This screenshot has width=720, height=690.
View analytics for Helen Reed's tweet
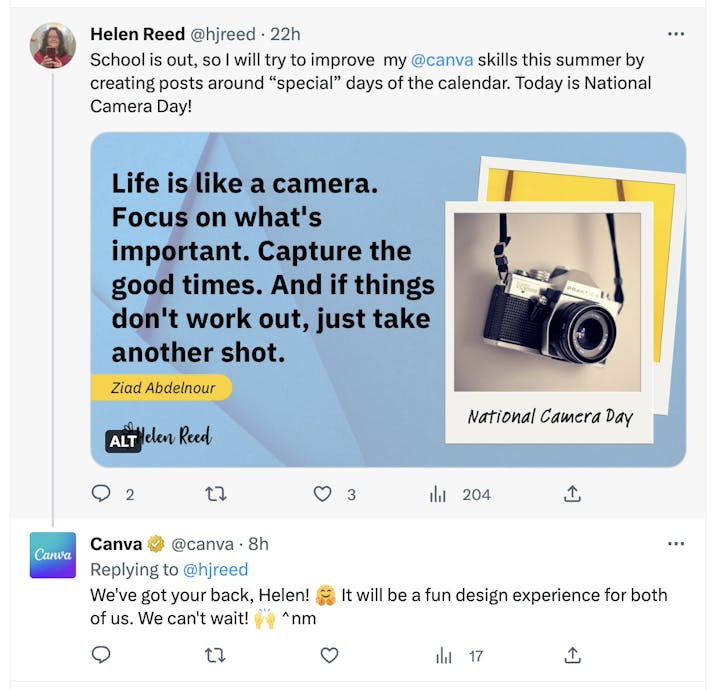click(438, 494)
